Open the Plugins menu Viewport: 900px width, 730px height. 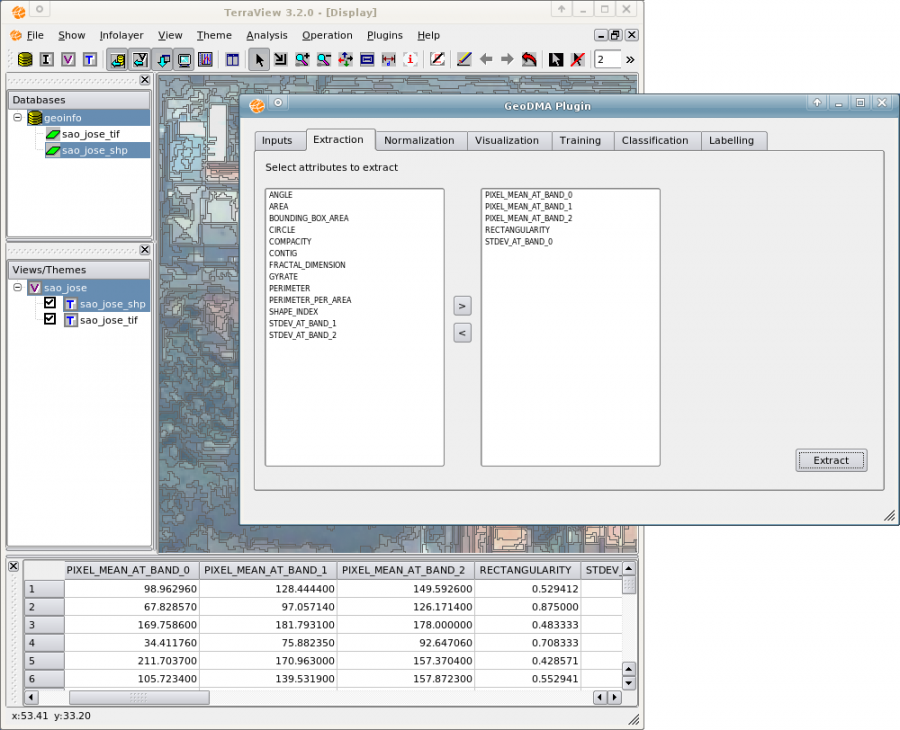click(384, 35)
